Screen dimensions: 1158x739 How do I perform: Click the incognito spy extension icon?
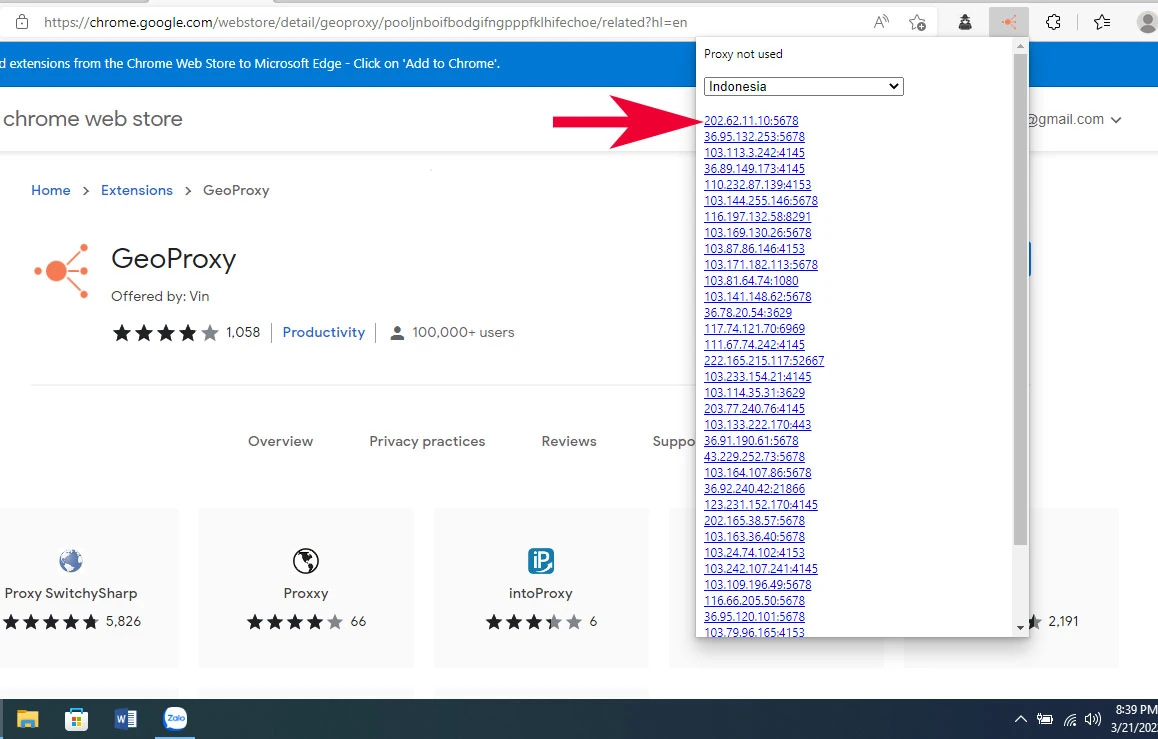click(x=965, y=22)
